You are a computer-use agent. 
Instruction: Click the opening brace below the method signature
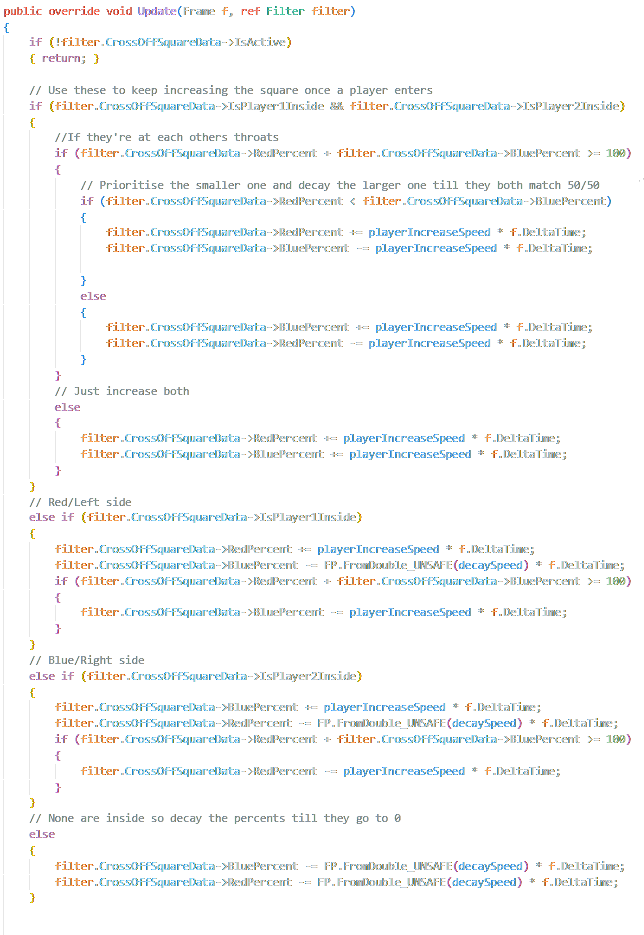[7, 27]
